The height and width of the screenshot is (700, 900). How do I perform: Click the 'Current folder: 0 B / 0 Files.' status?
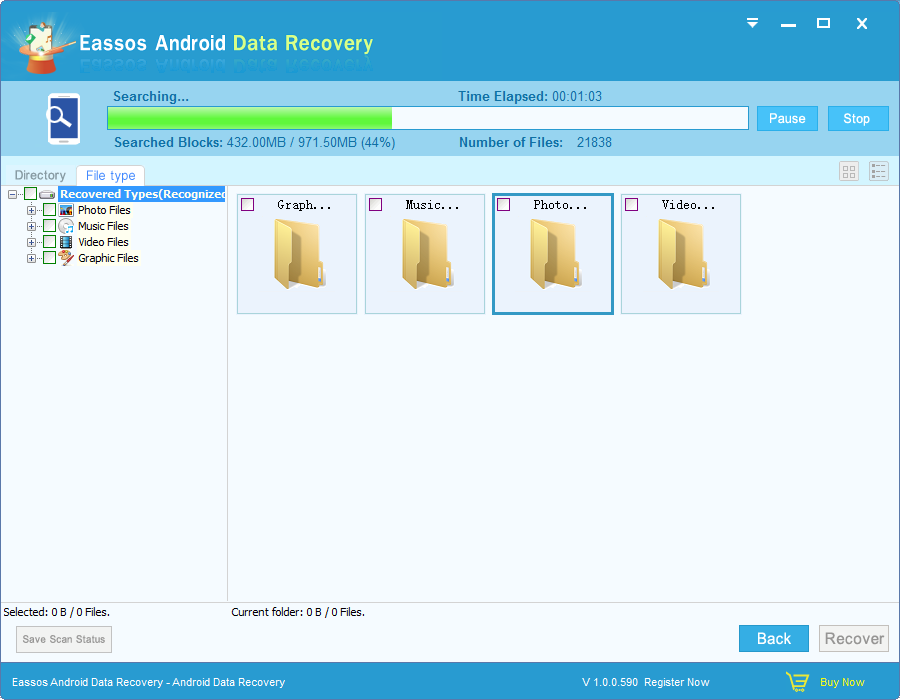coord(298,612)
